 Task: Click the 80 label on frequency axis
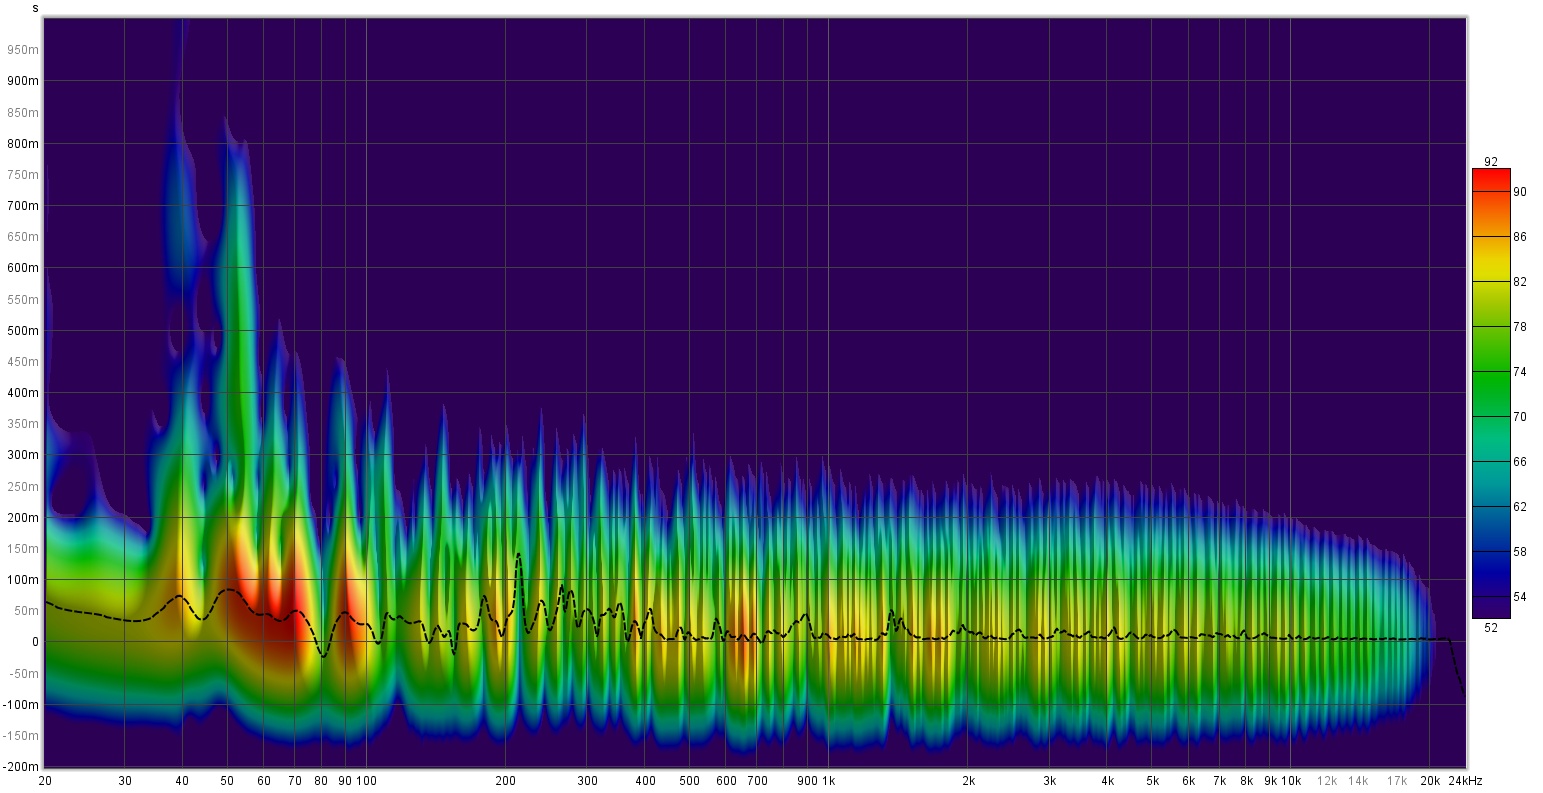(321, 780)
